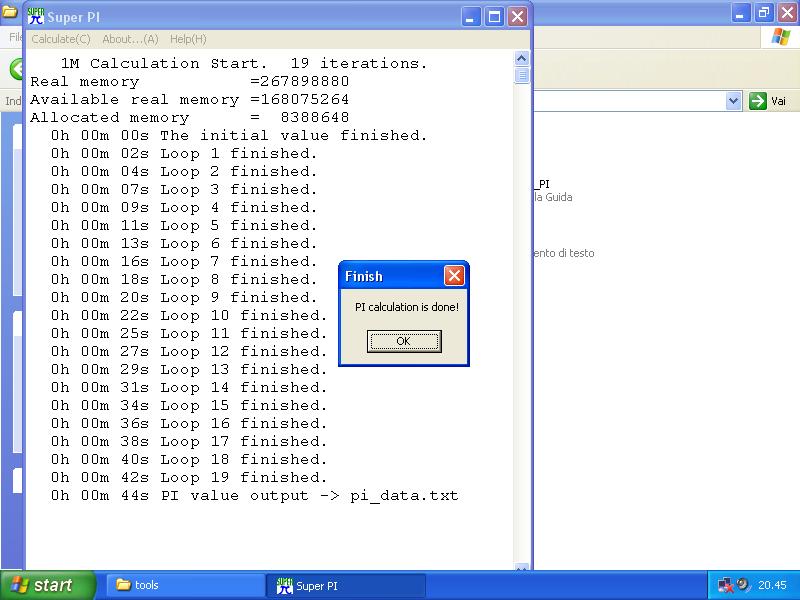Open the Windows start menu
800x600 pixels.
coord(48,585)
